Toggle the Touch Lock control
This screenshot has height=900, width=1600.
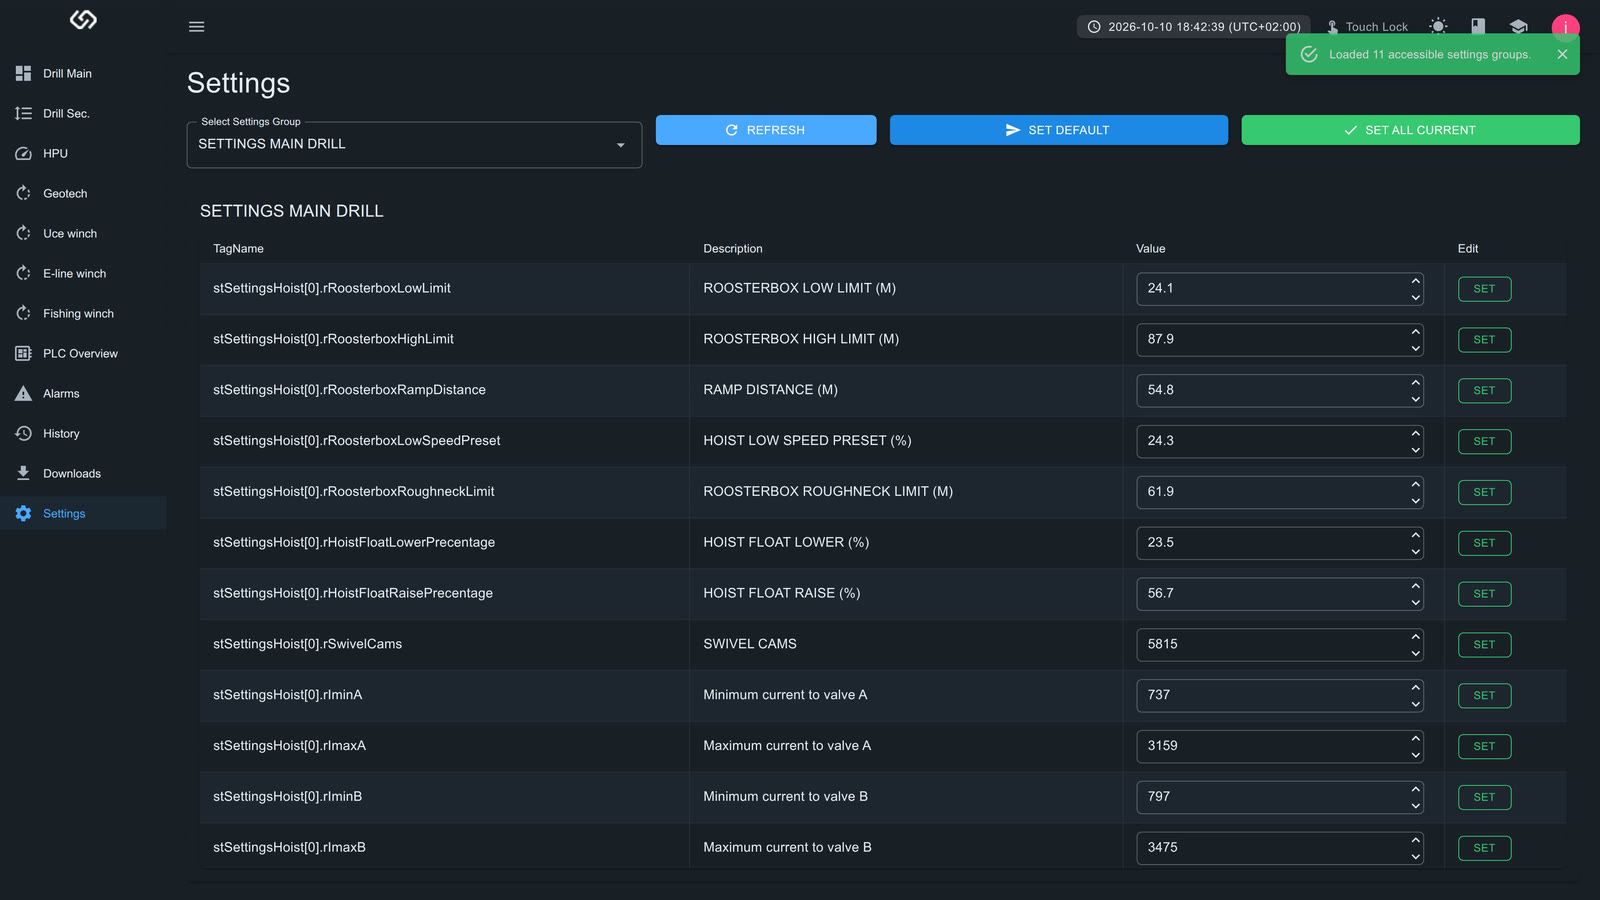point(1367,27)
